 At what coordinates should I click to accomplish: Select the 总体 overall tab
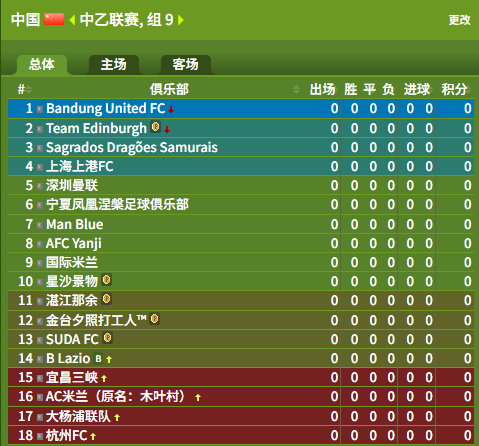pos(42,64)
